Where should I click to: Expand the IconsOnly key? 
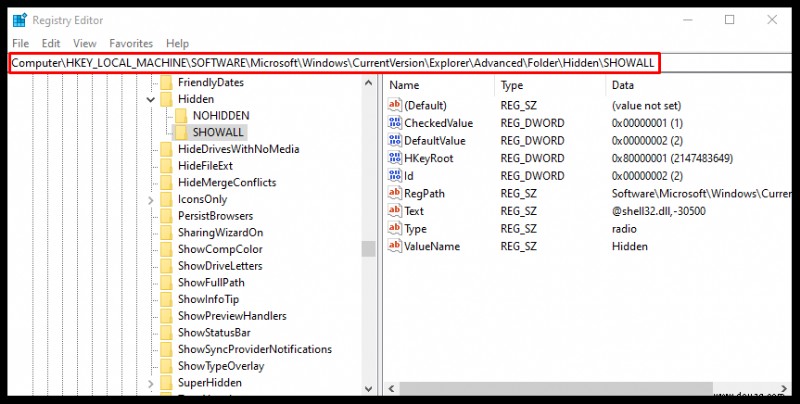click(x=151, y=200)
